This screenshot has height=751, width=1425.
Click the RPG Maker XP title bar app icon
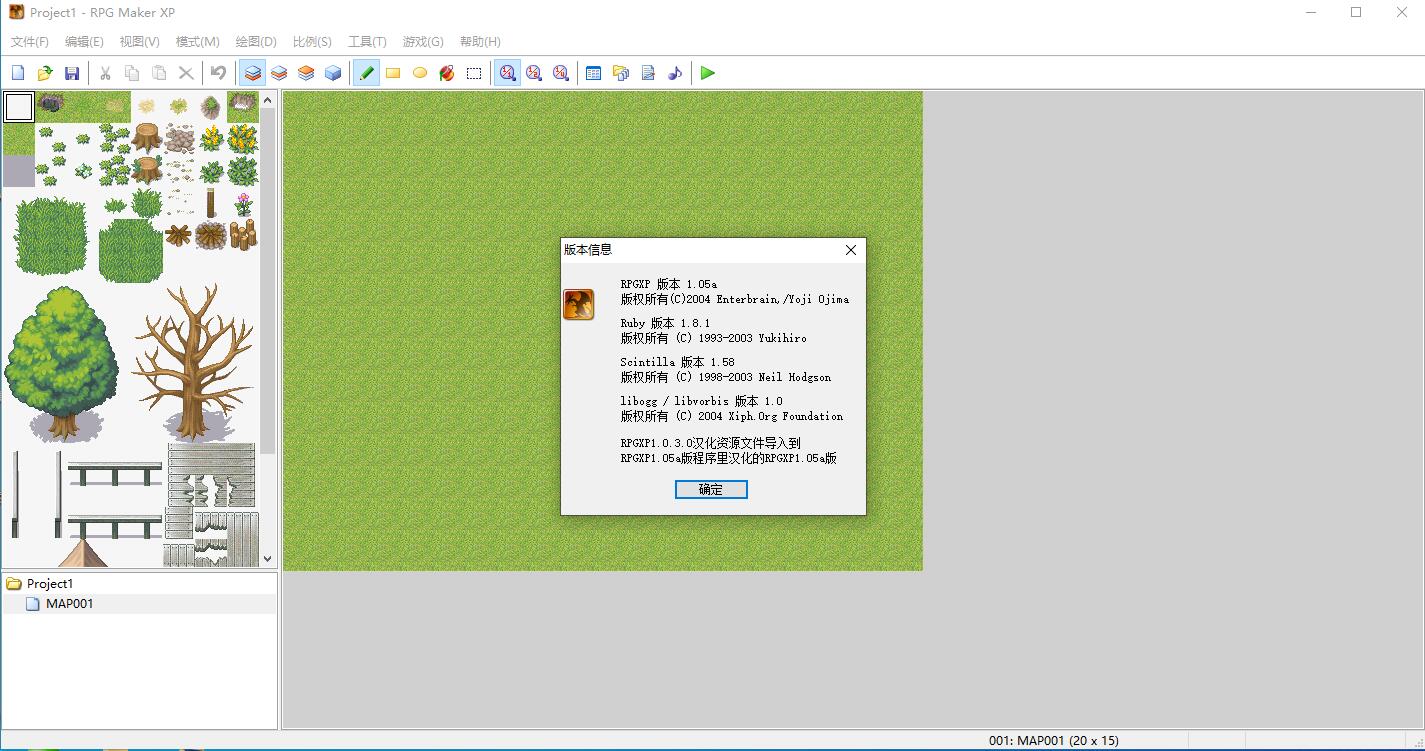point(16,12)
